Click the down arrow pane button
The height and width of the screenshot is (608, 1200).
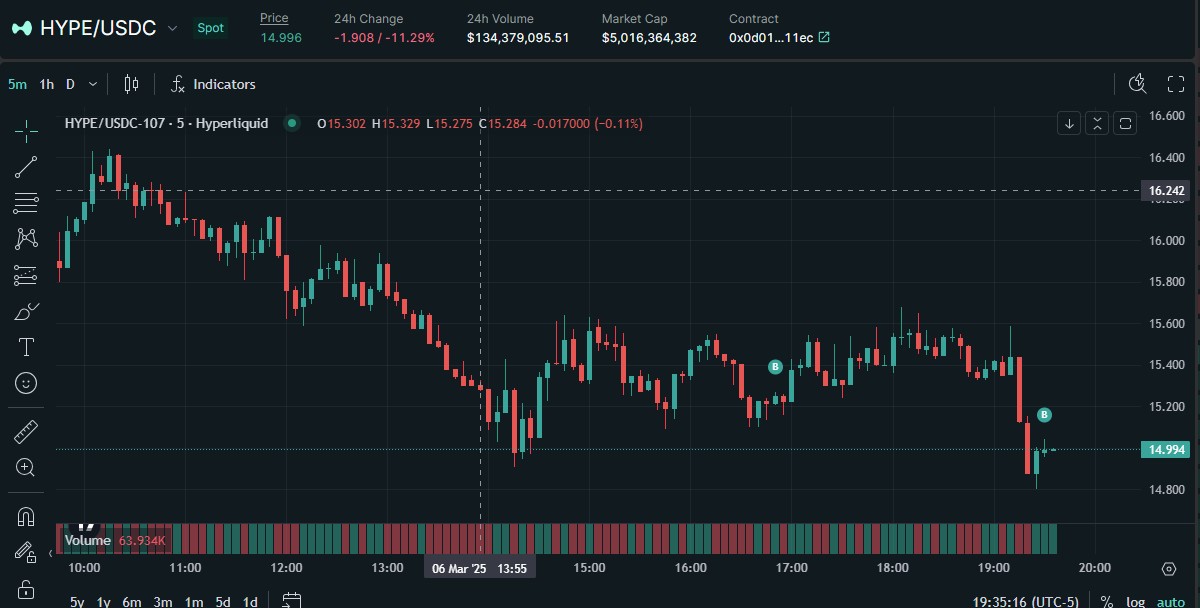click(x=1069, y=124)
